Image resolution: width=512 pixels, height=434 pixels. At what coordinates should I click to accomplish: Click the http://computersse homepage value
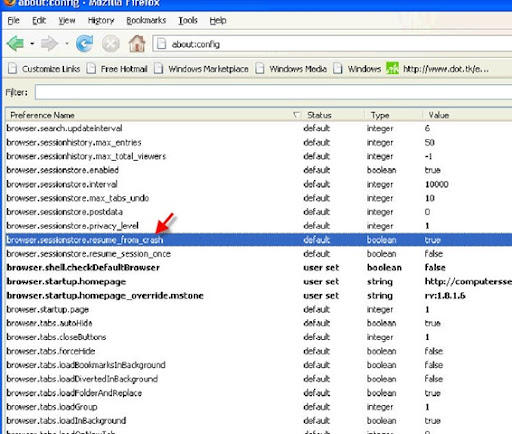pos(468,282)
